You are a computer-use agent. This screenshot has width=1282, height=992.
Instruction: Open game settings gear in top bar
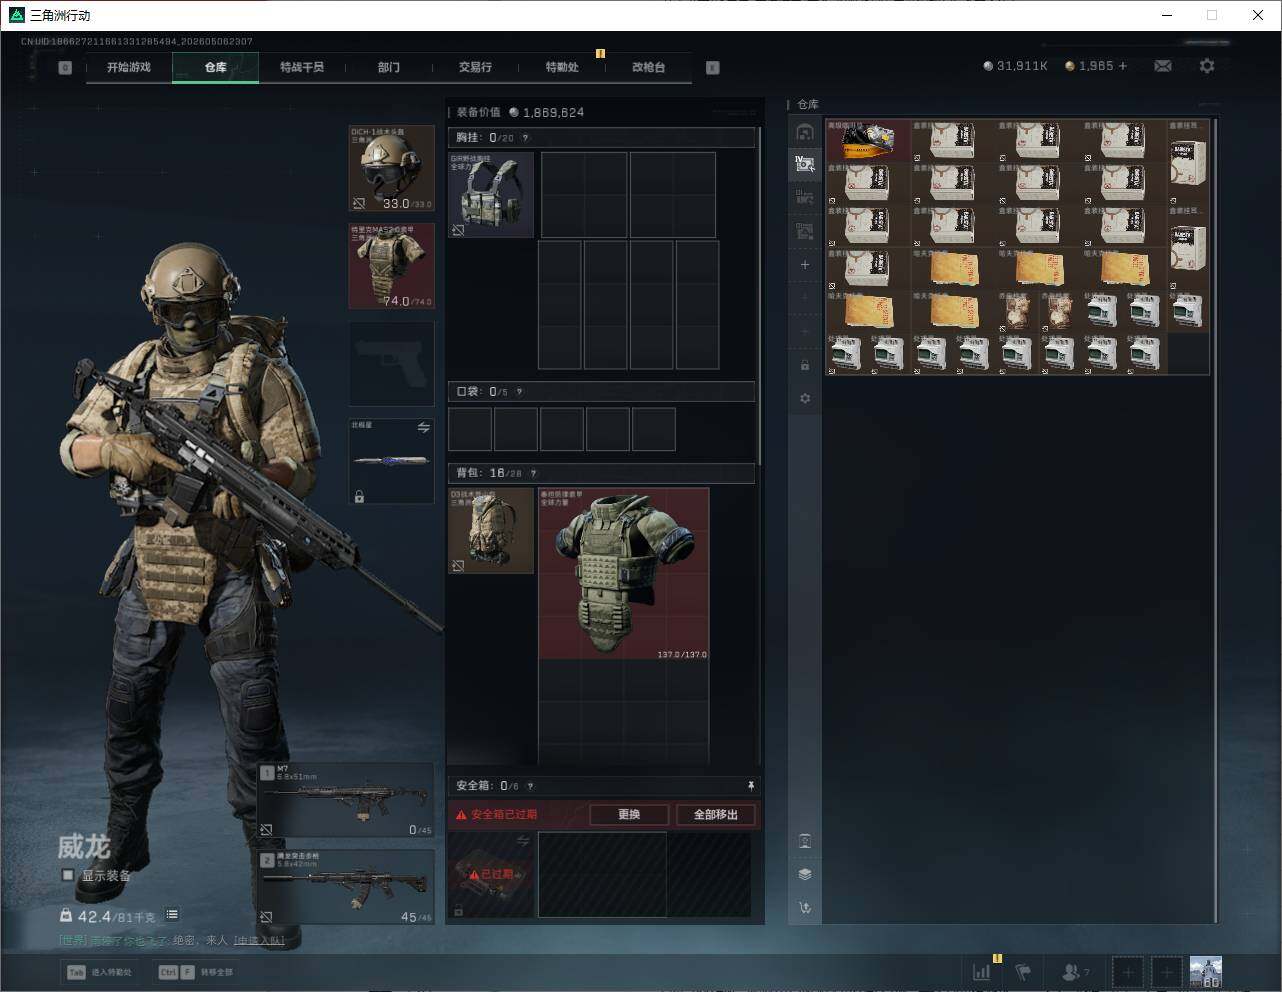point(1207,66)
